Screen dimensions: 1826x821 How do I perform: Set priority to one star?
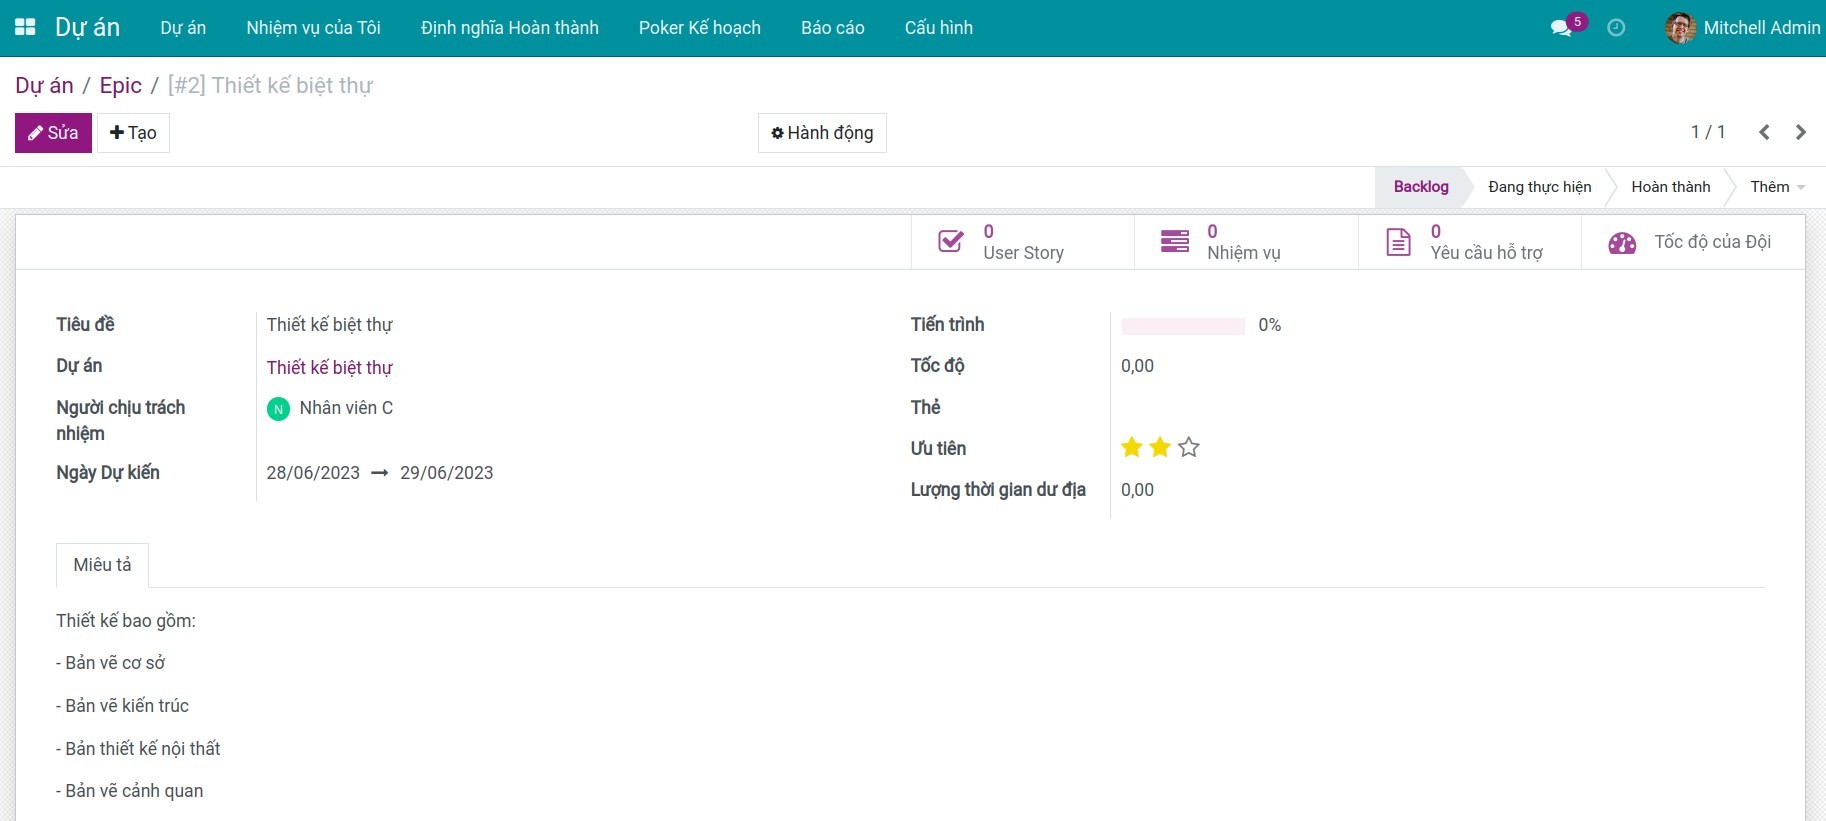point(1132,447)
